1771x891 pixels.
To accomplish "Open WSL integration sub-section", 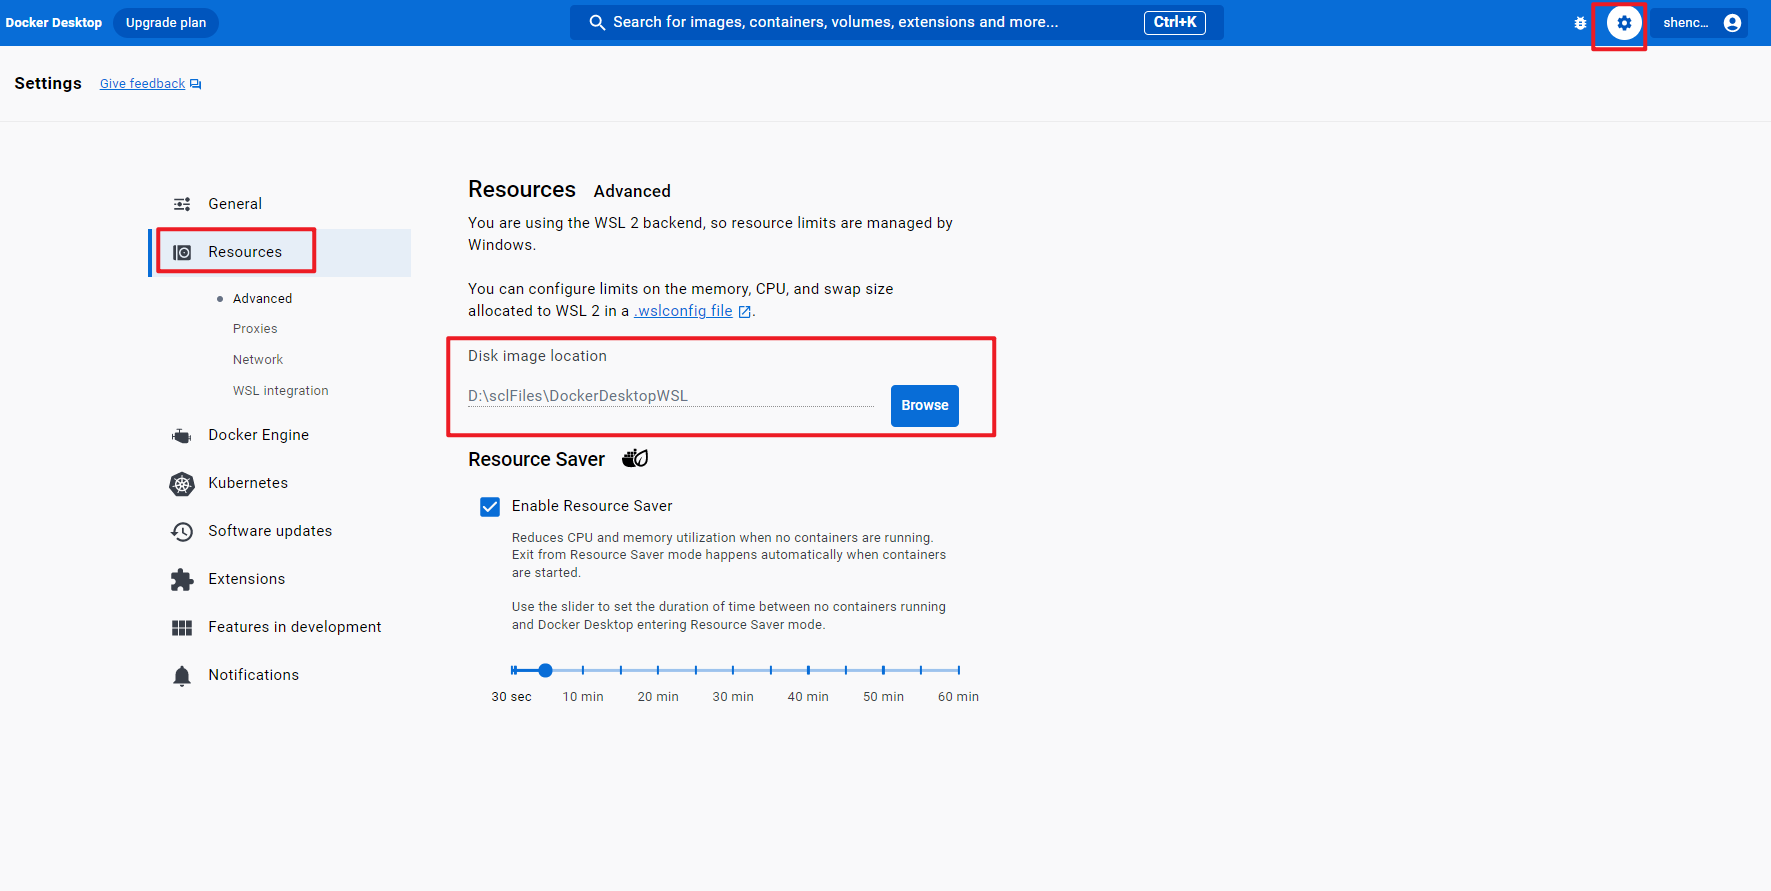I will (x=280, y=391).
